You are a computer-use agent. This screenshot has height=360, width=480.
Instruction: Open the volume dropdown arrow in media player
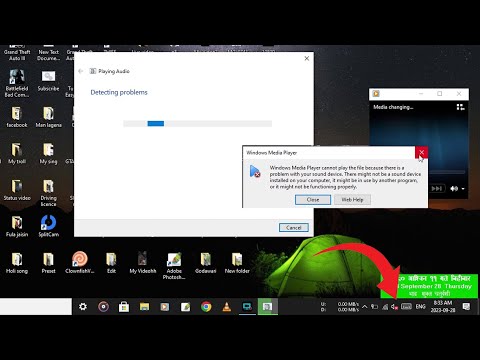tap(463, 189)
